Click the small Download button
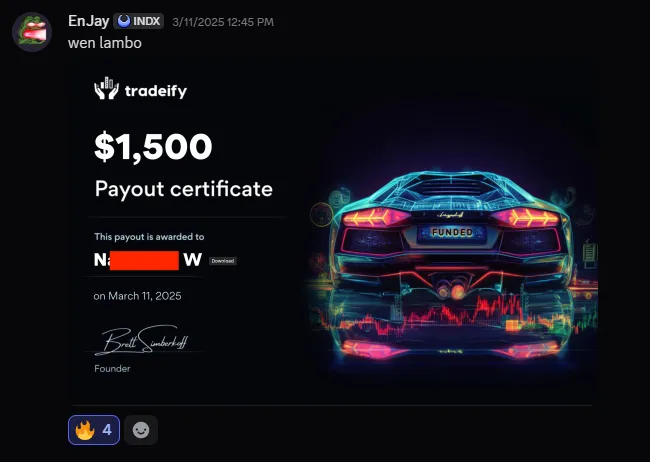Viewport: 650px width, 462px height. [223, 261]
